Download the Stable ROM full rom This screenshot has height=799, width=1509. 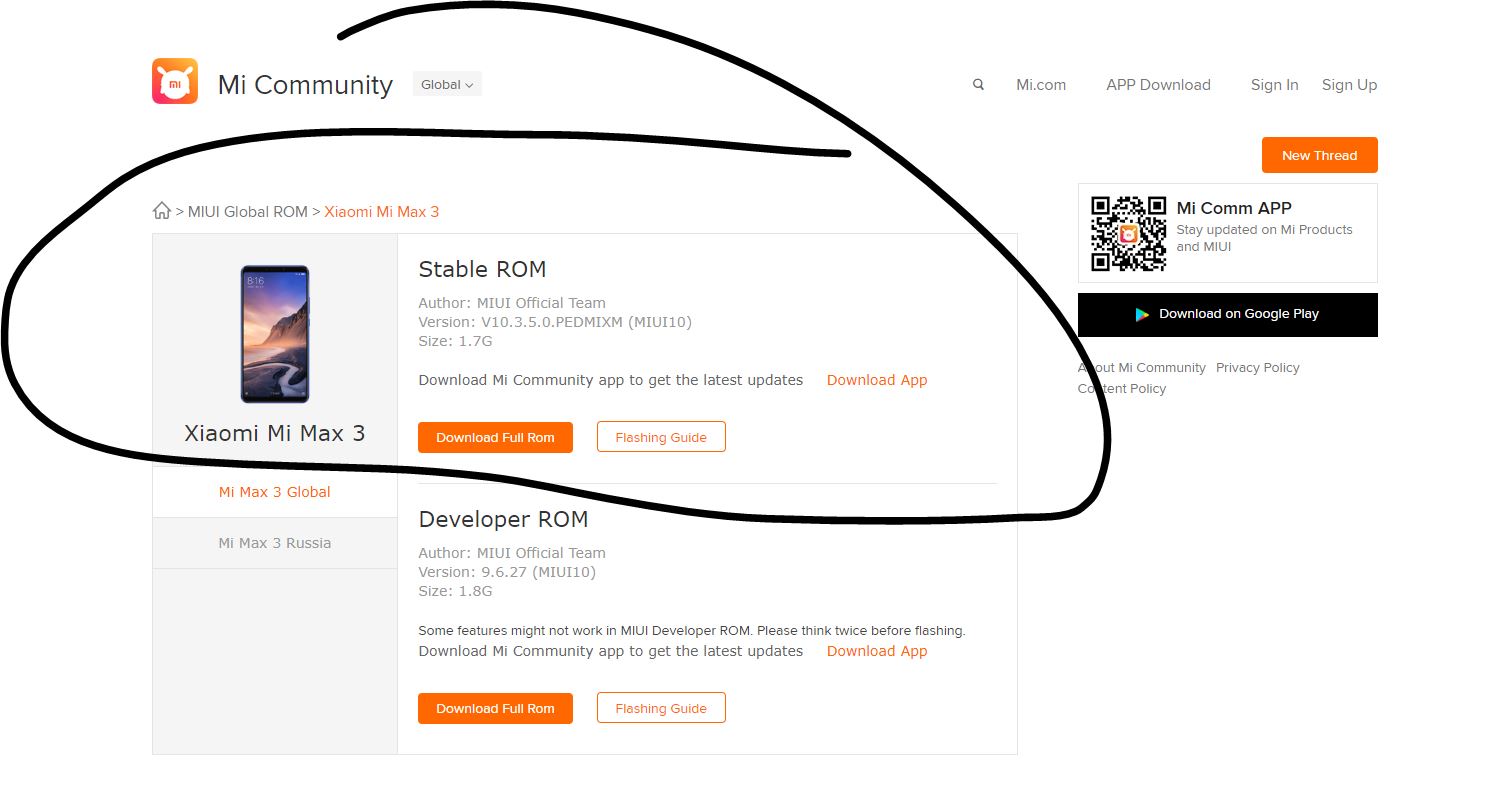495,437
